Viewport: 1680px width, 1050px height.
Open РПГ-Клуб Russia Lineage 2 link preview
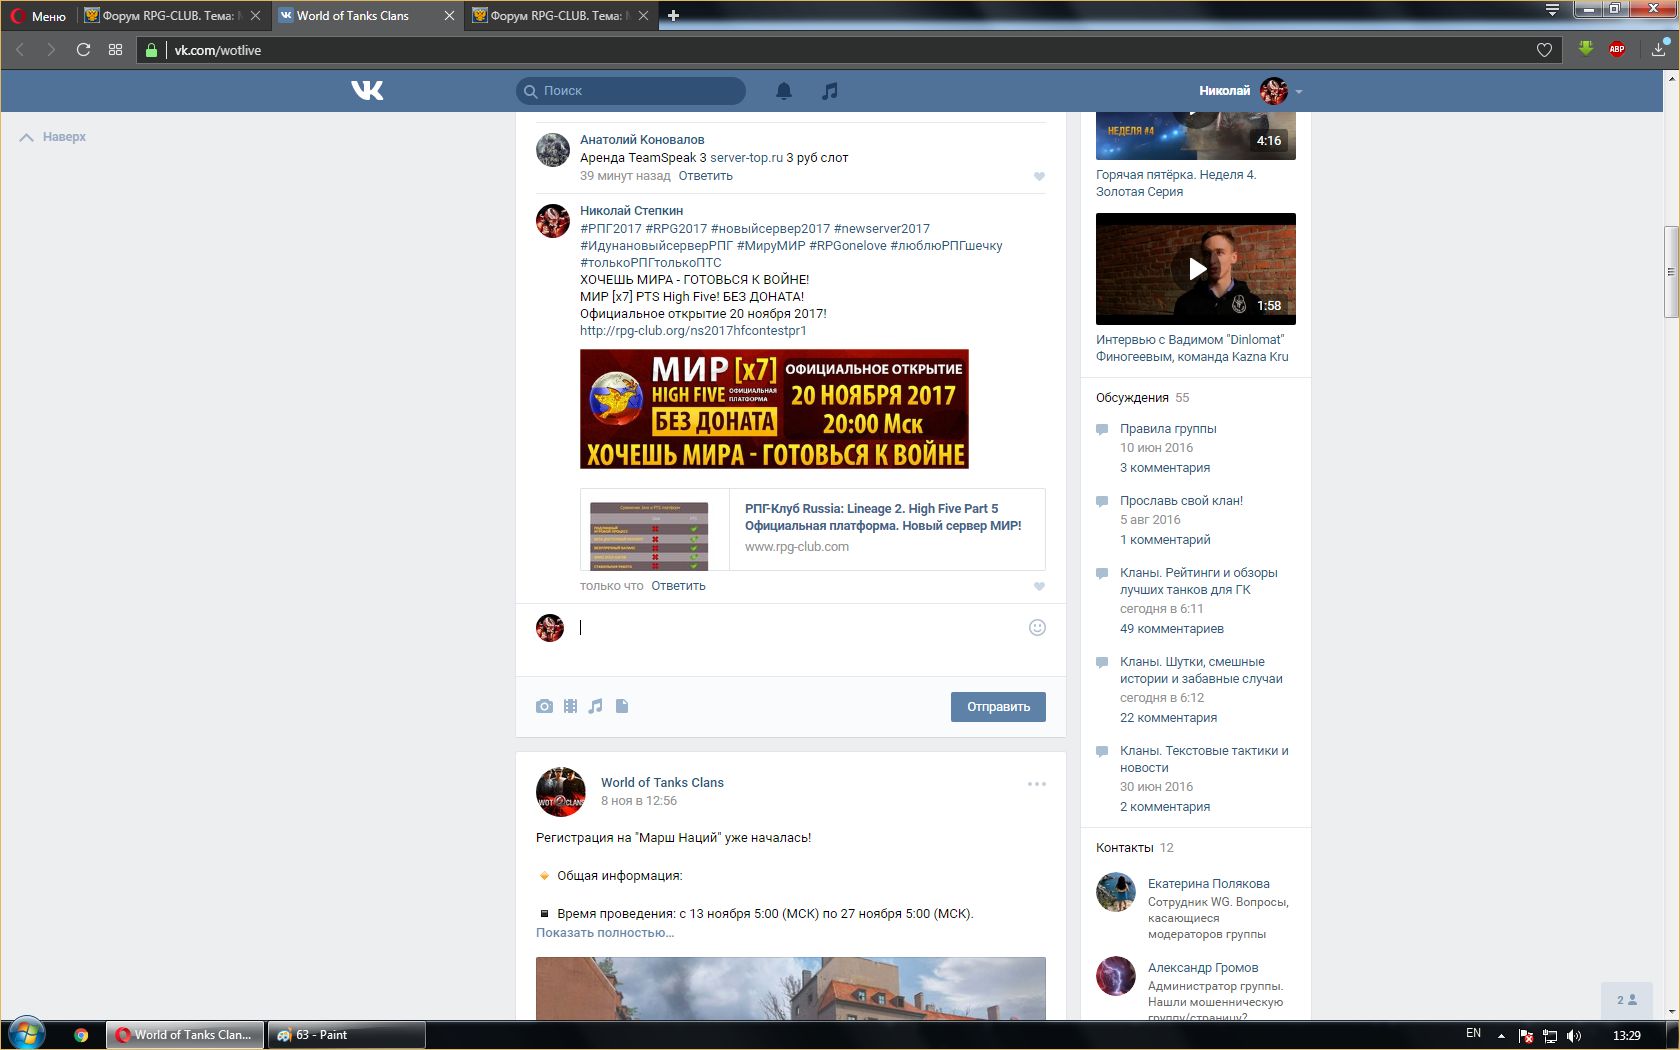813,529
